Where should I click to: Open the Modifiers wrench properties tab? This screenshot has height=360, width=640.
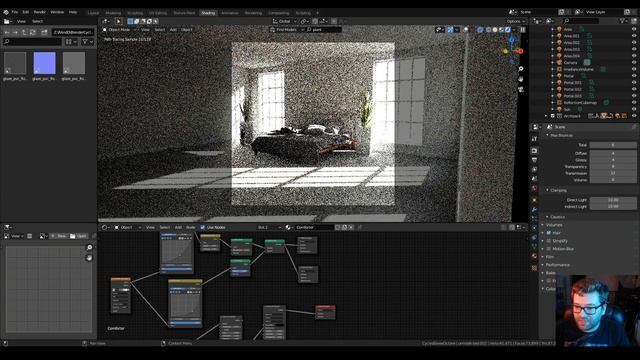point(534,209)
